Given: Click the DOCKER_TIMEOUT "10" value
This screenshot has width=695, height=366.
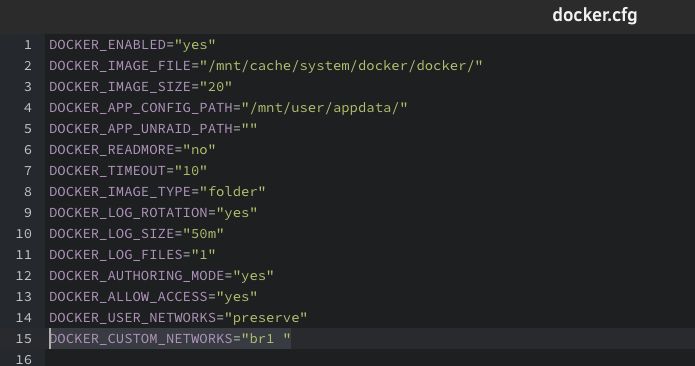Looking at the screenshot, I should point(191,171).
